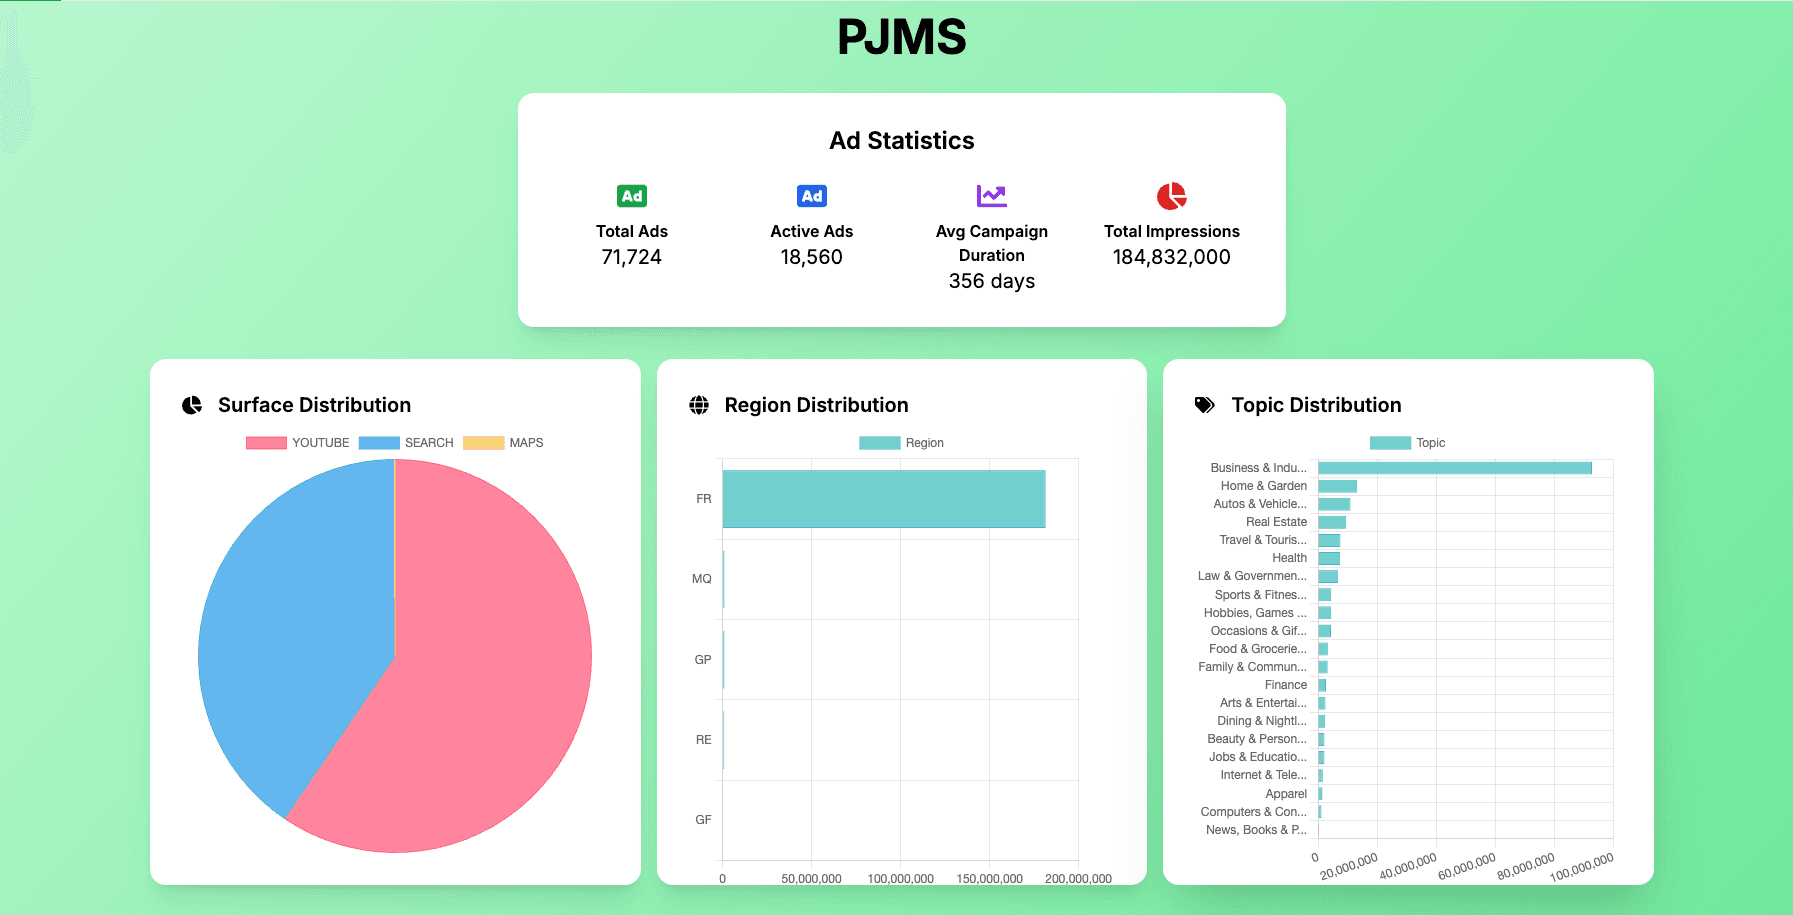Click the Beauty & Personal topic label
This screenshot has height=915, width=1793.
[x=1257, y=739]
